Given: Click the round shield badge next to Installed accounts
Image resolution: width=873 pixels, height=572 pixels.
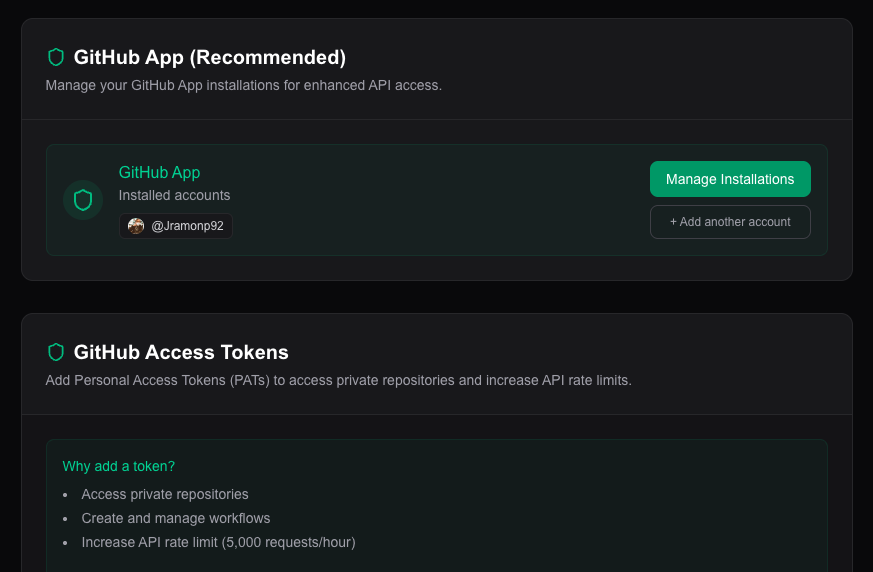Looking at the screenshot, I should 83,200.
